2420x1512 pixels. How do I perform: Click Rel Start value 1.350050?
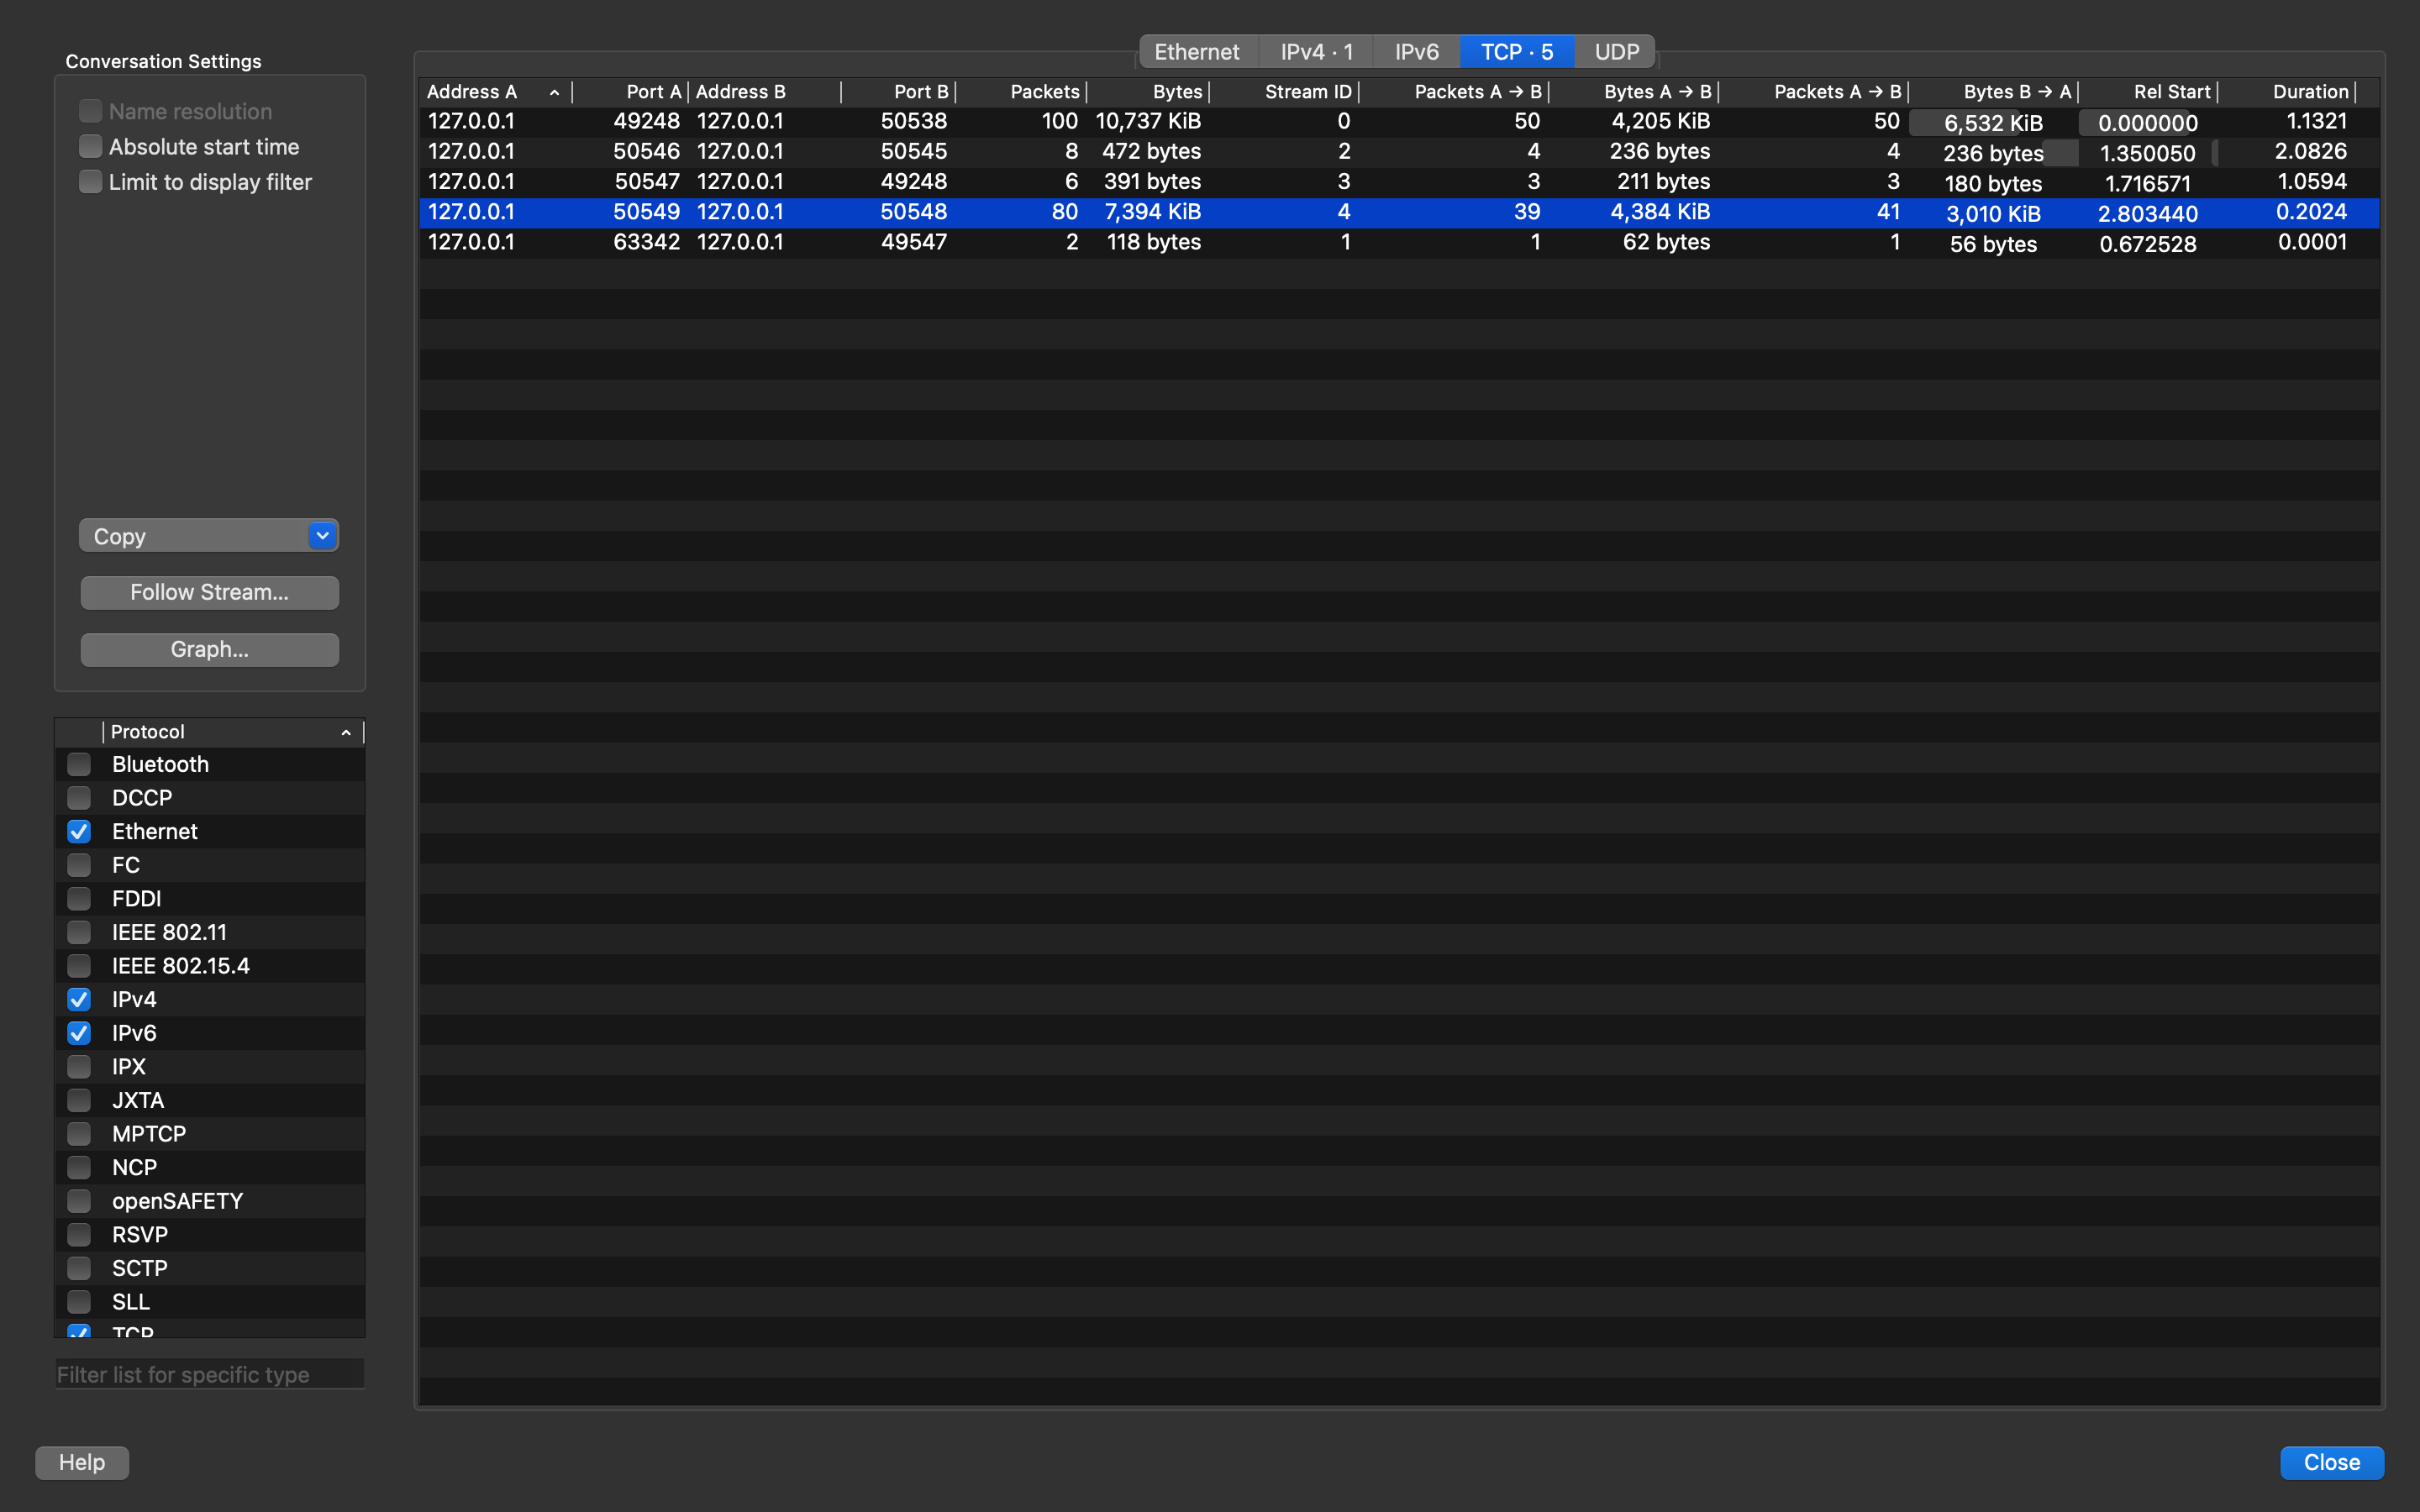2147,153
